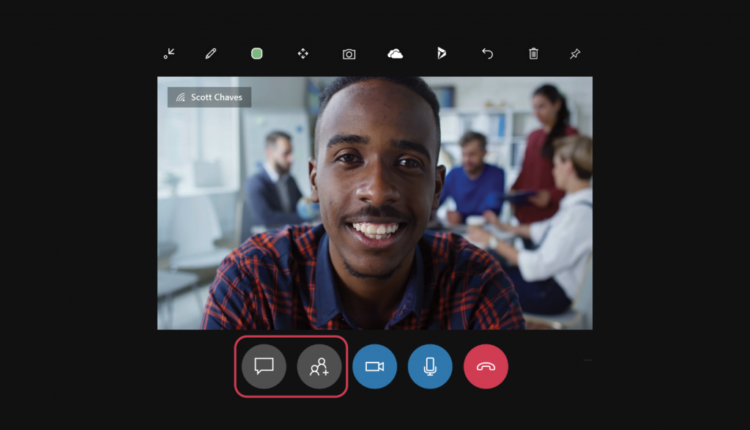The image size is (750, 430).
Task: Open the OneDrive cloud icon
Action: point(395,54)
